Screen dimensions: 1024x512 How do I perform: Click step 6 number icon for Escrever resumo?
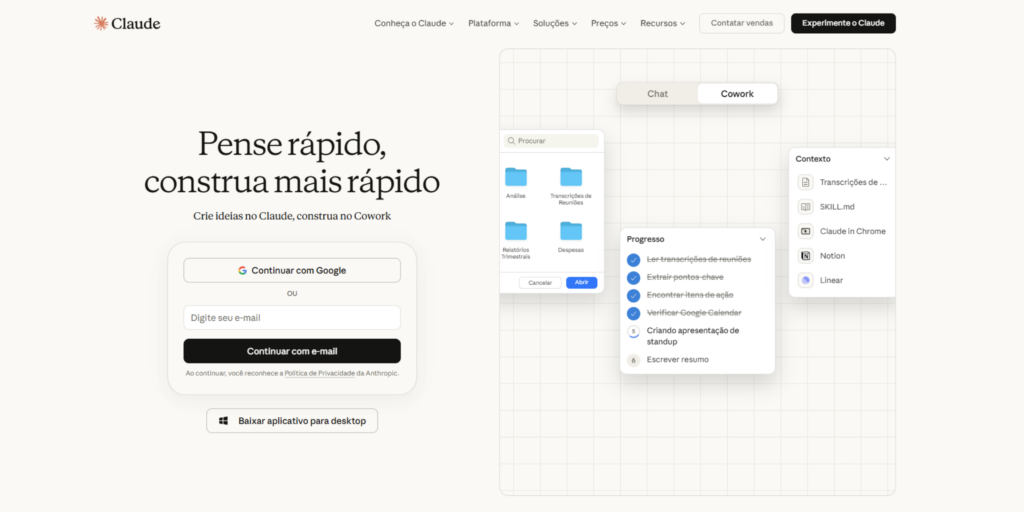point(633,360)
